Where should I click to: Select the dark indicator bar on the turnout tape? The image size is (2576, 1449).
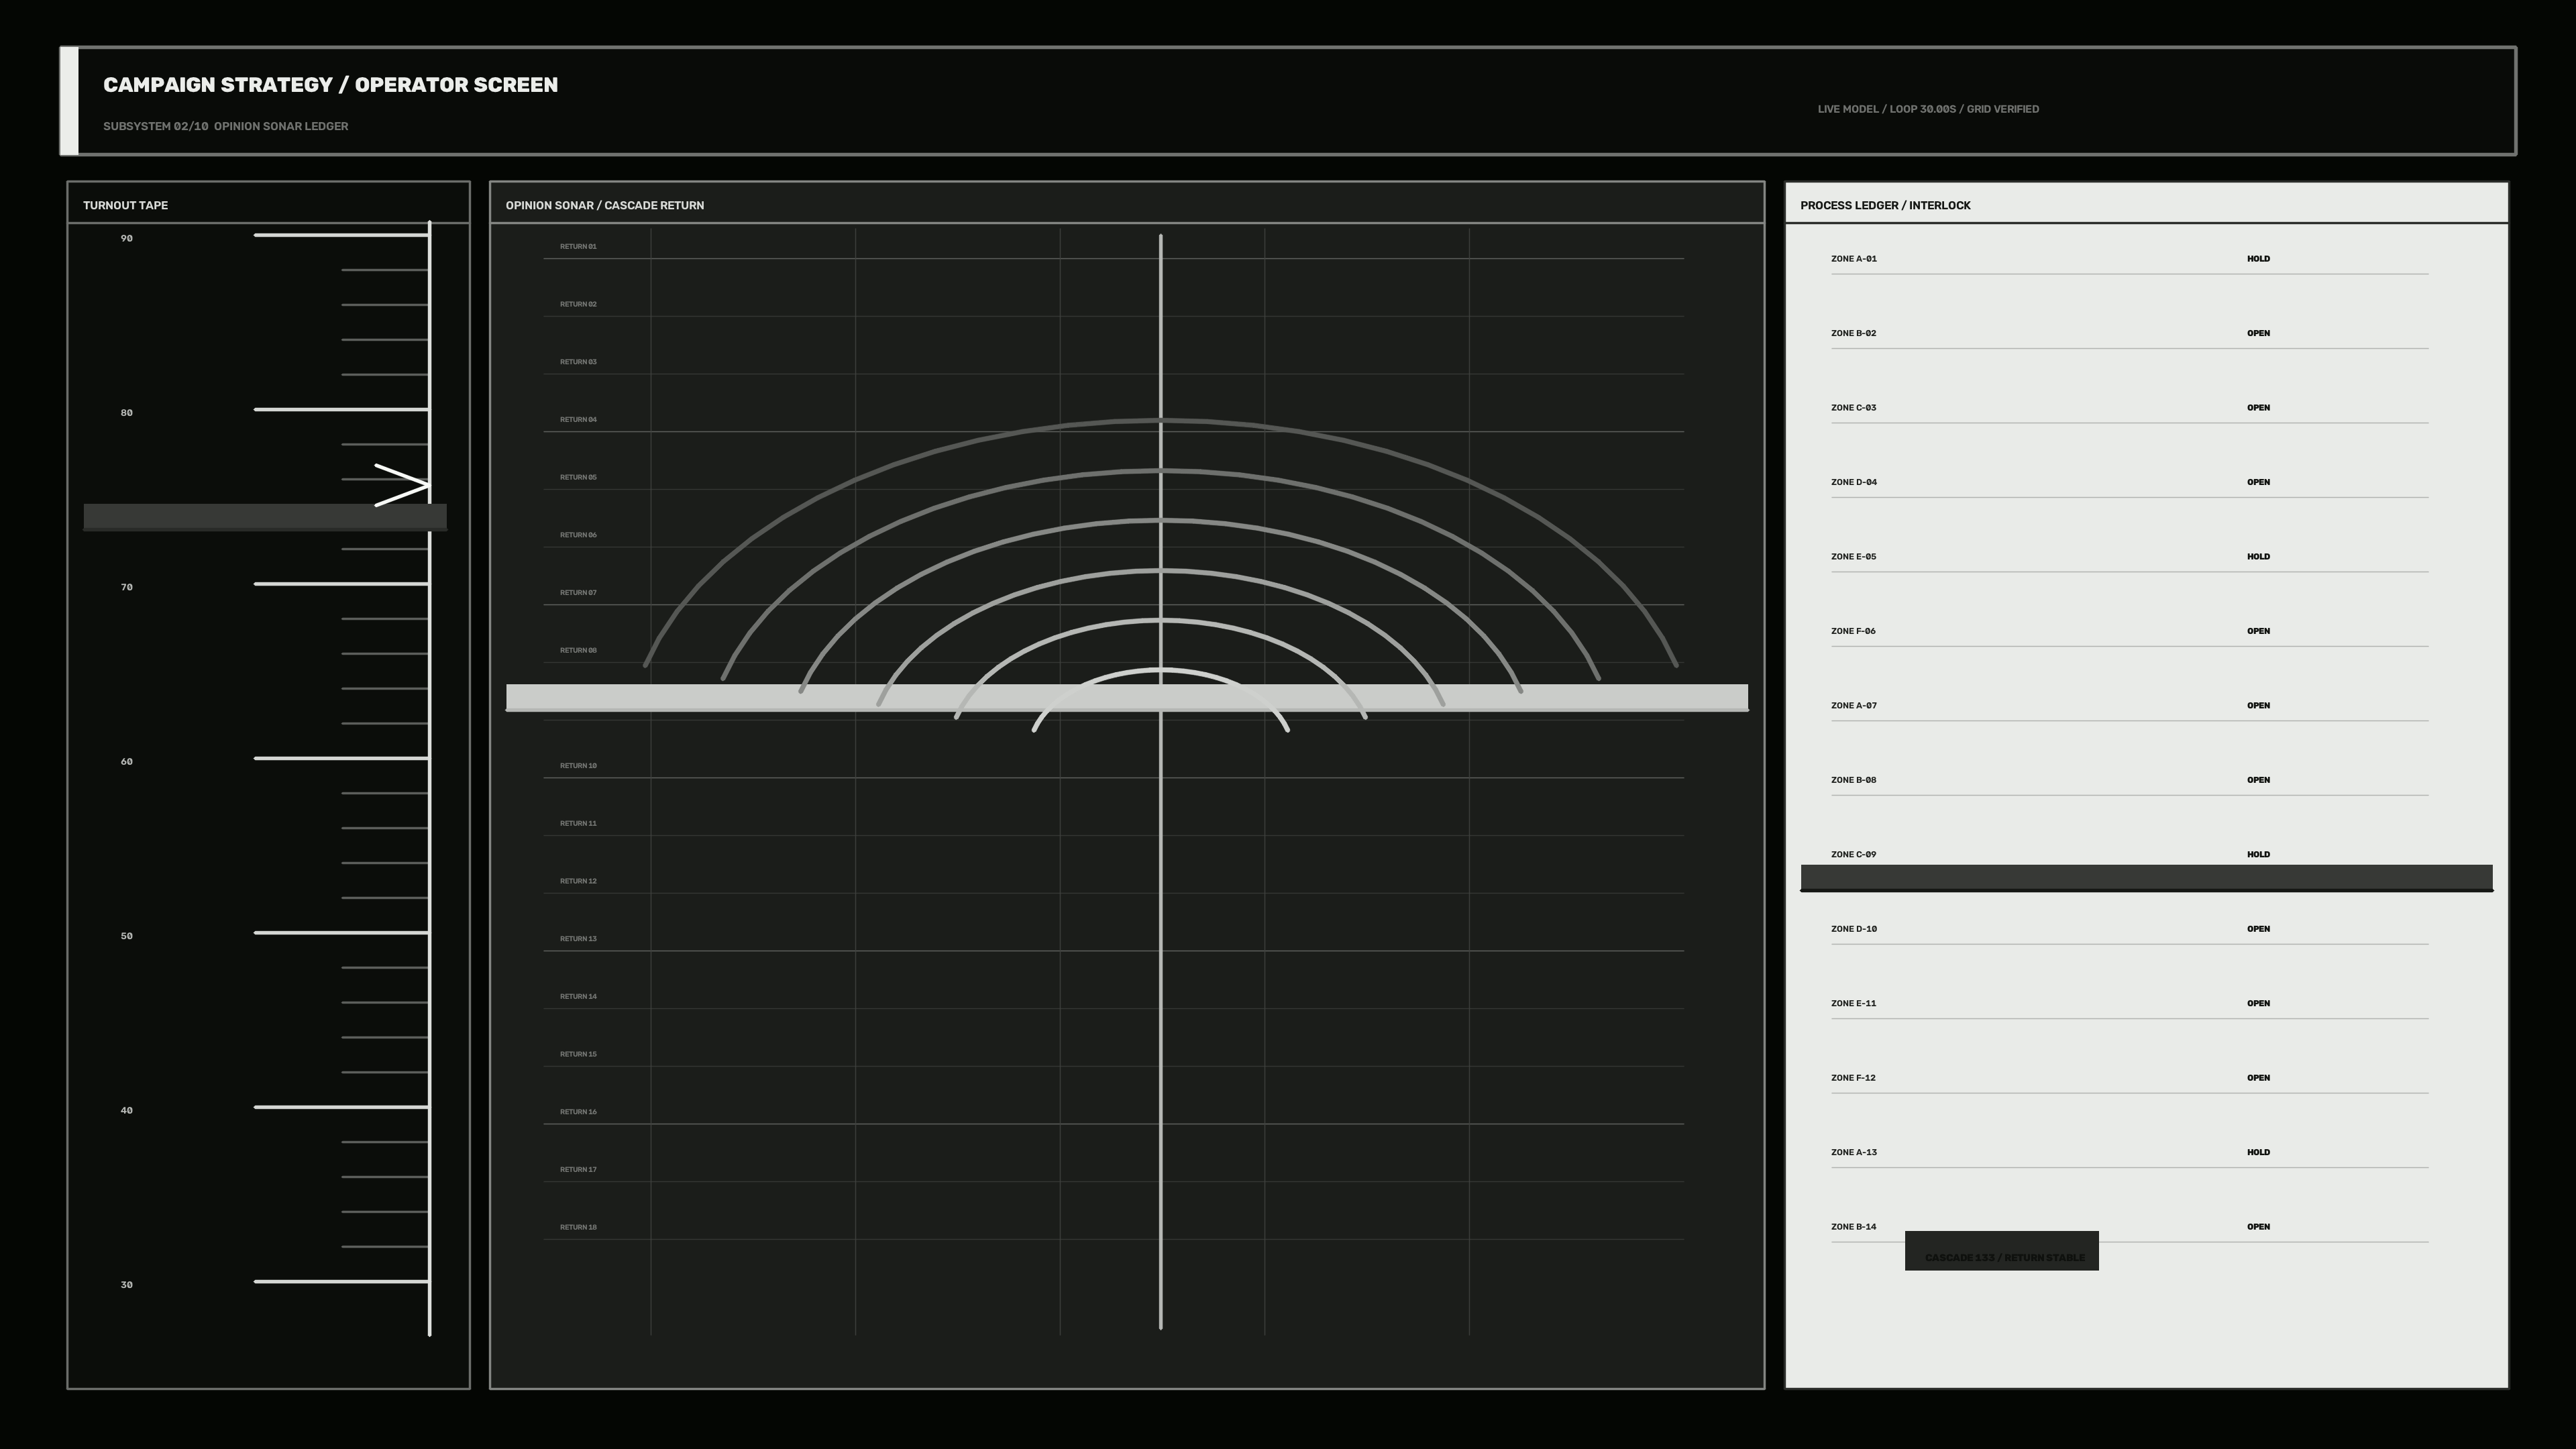pos(265,517)
